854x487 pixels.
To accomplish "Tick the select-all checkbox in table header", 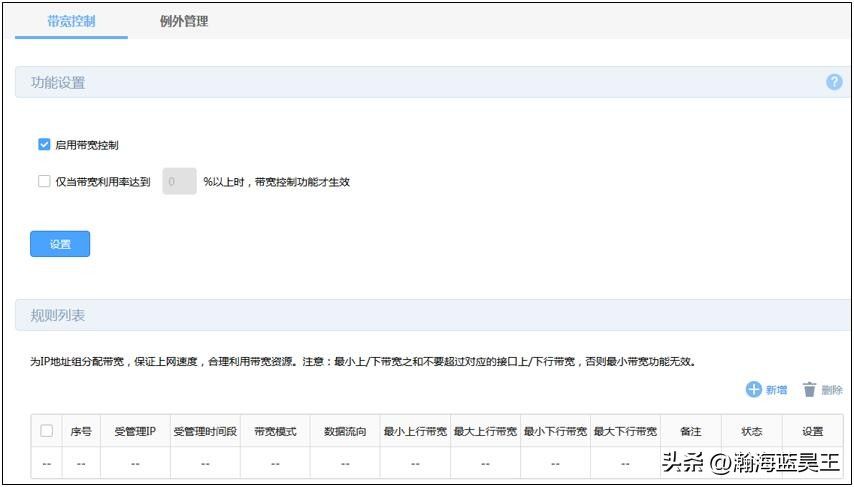I will [46, 431].
